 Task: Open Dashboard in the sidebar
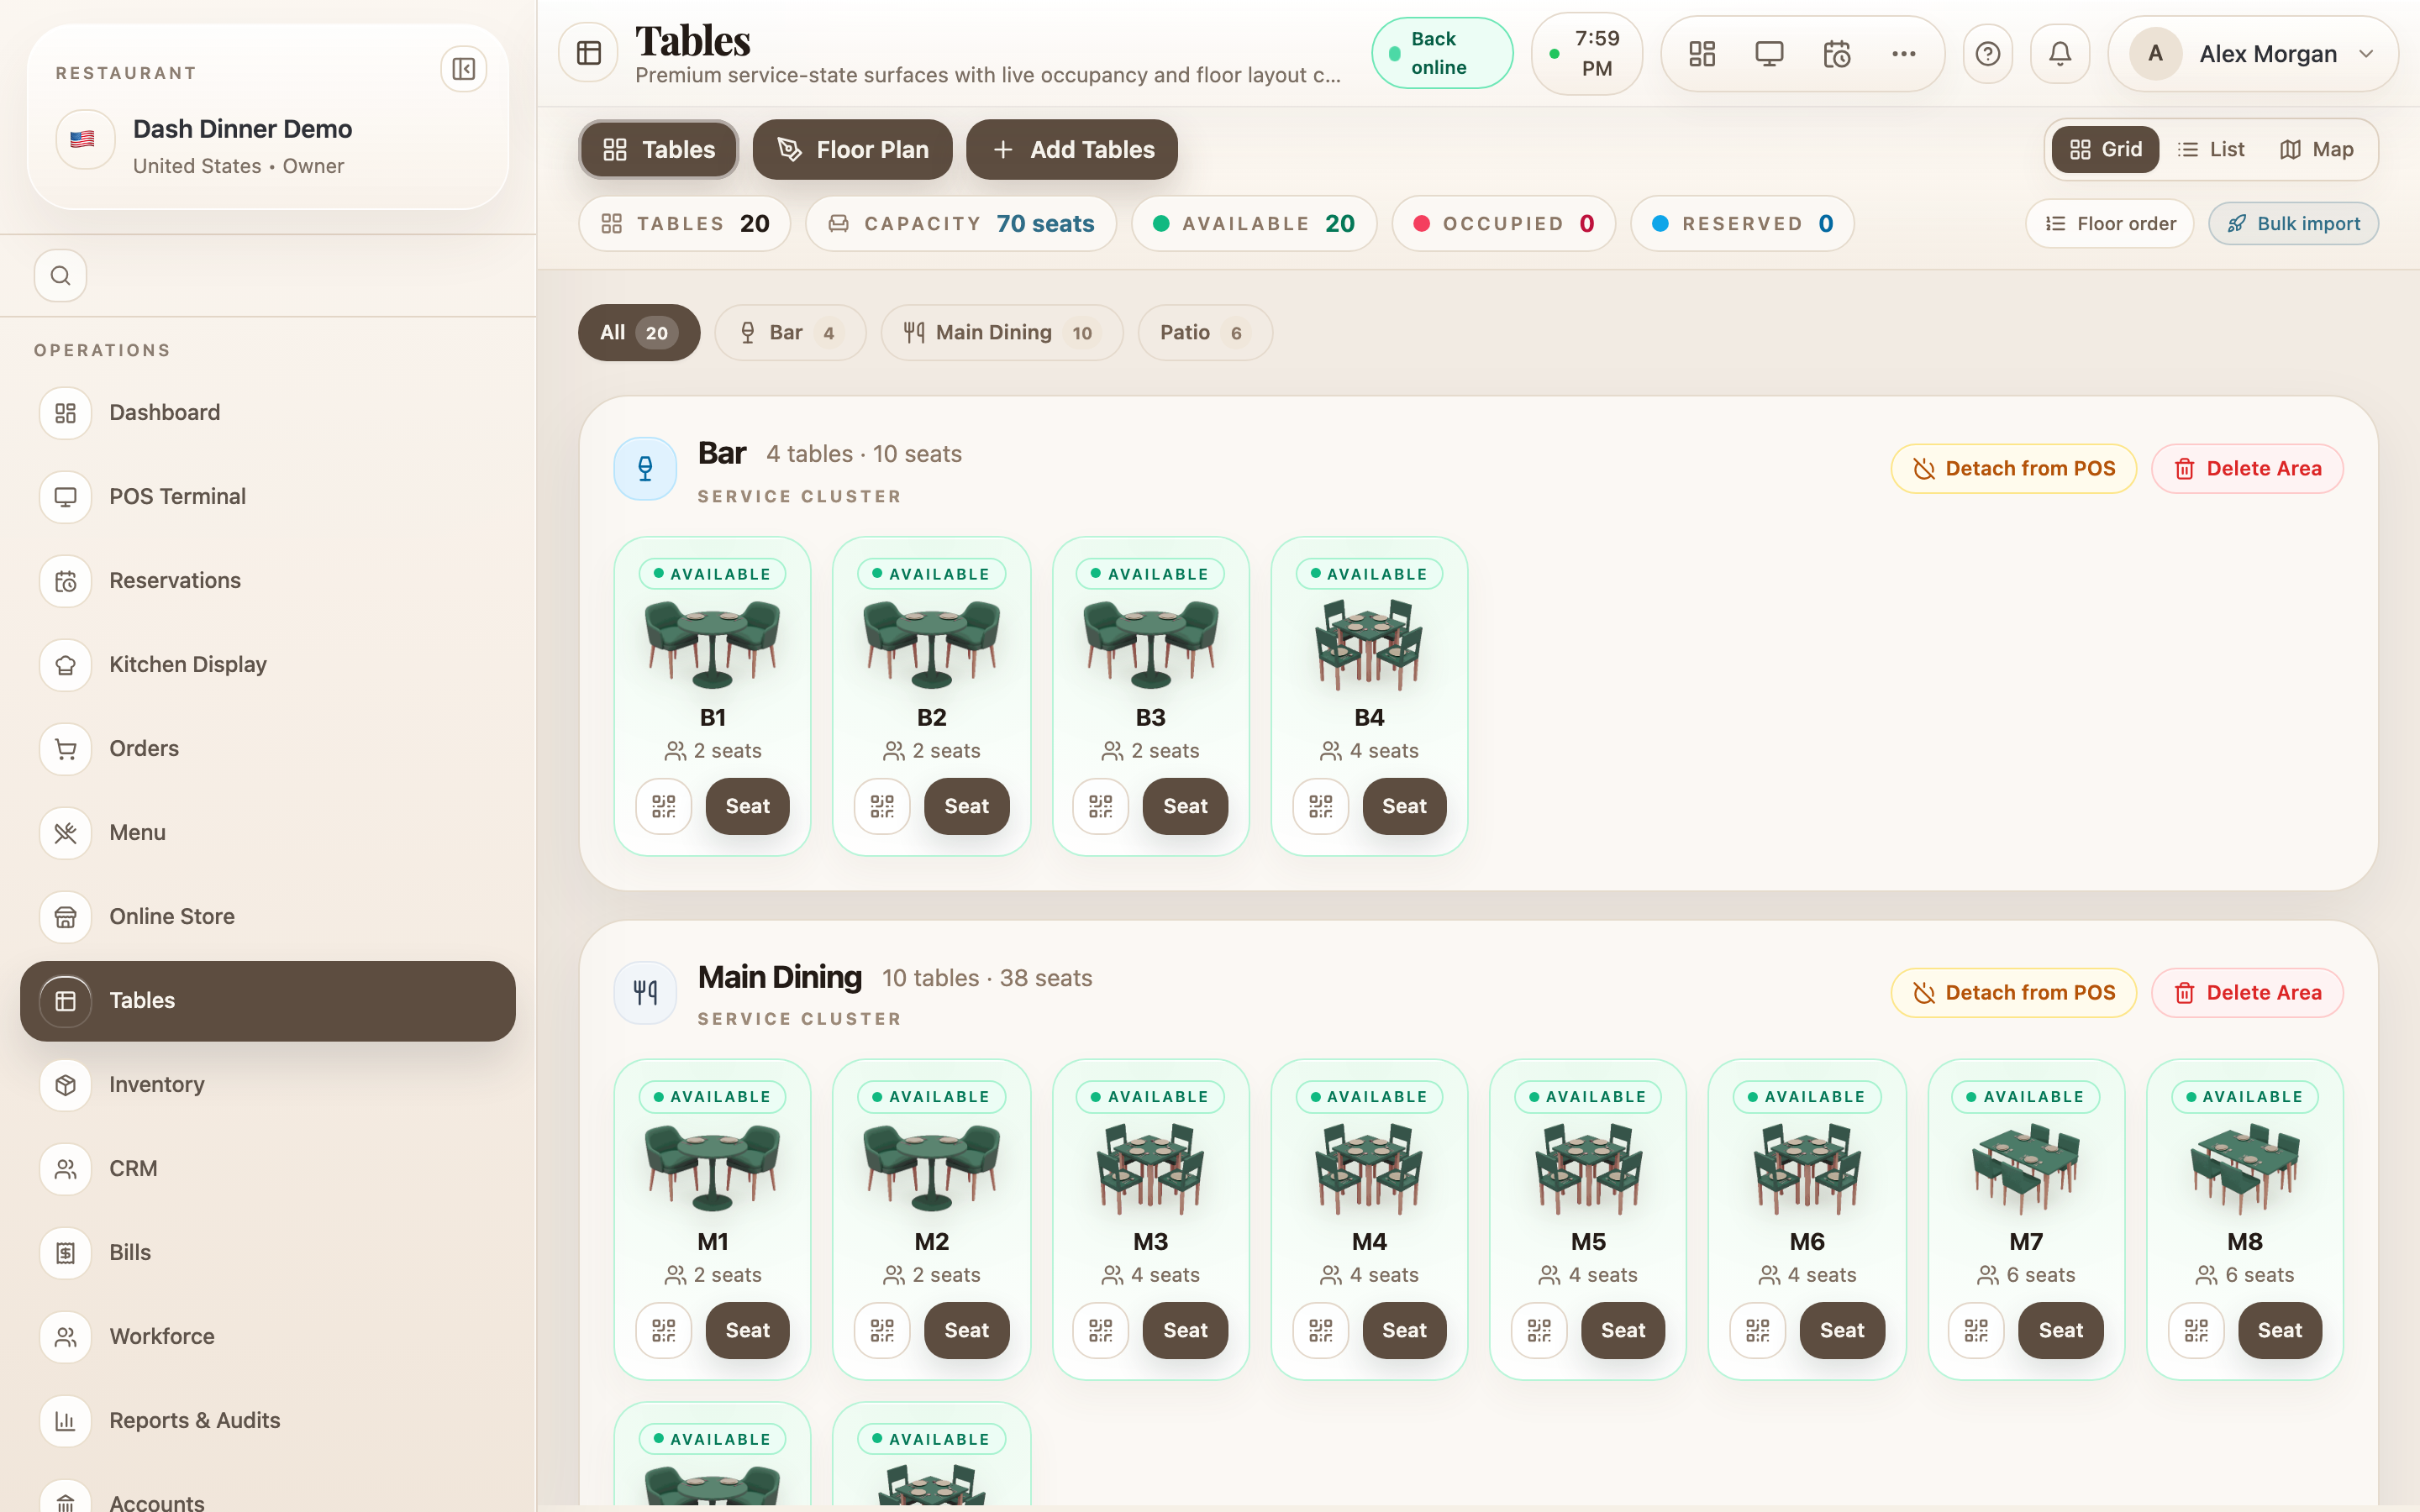(268, 413)
